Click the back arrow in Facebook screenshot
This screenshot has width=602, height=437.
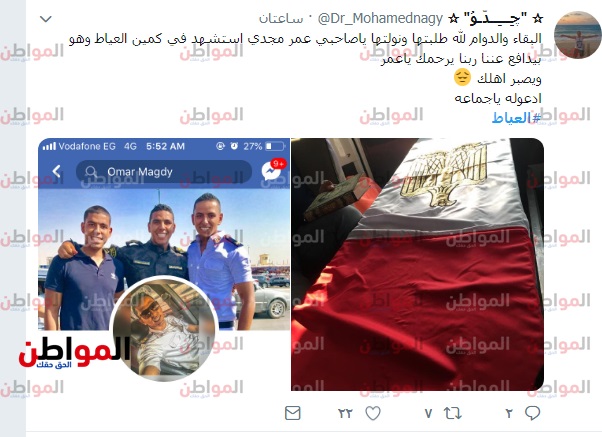point(57,171)
